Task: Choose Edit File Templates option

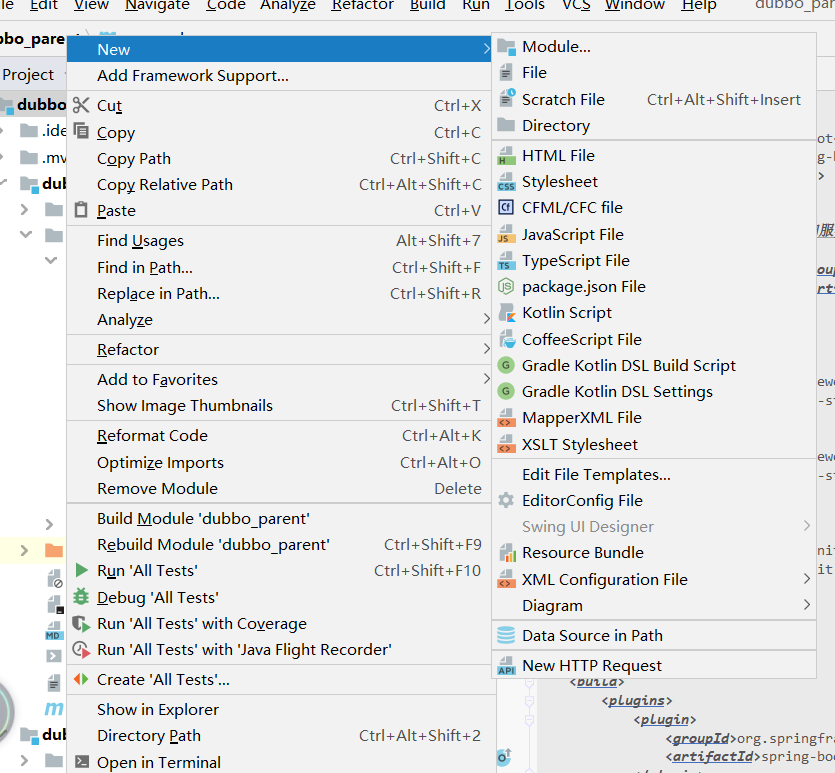Action: pos(654,474)
